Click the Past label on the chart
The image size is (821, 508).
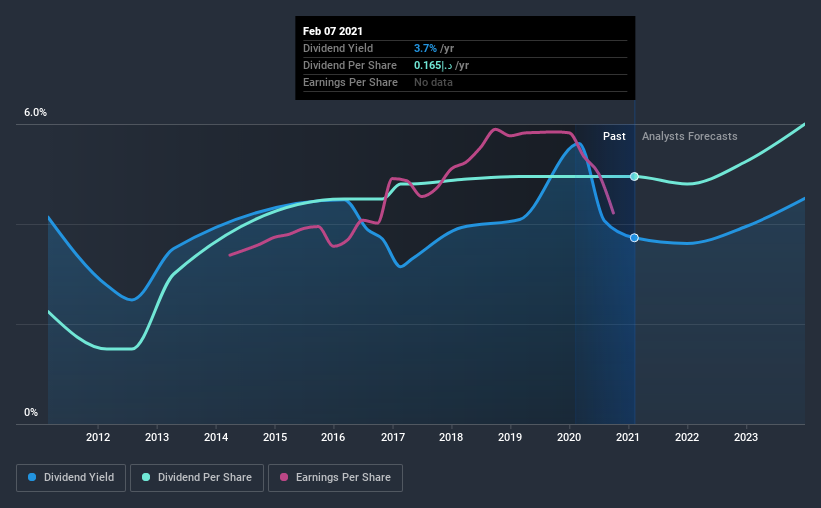click(614, 136)
